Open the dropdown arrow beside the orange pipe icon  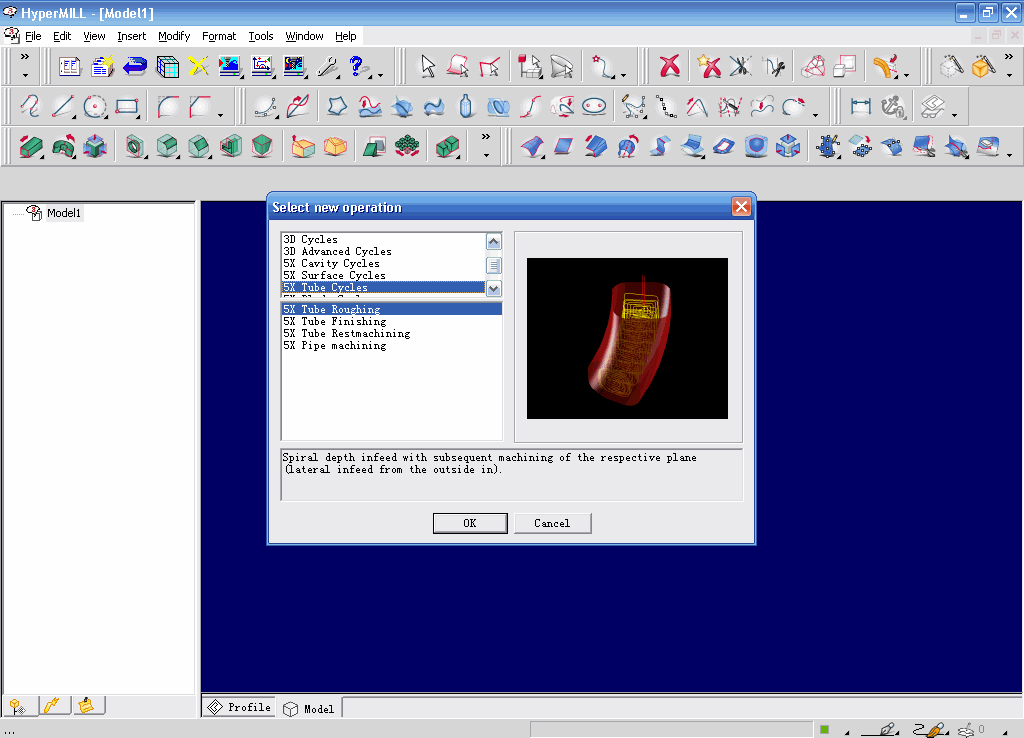(906, 75)
